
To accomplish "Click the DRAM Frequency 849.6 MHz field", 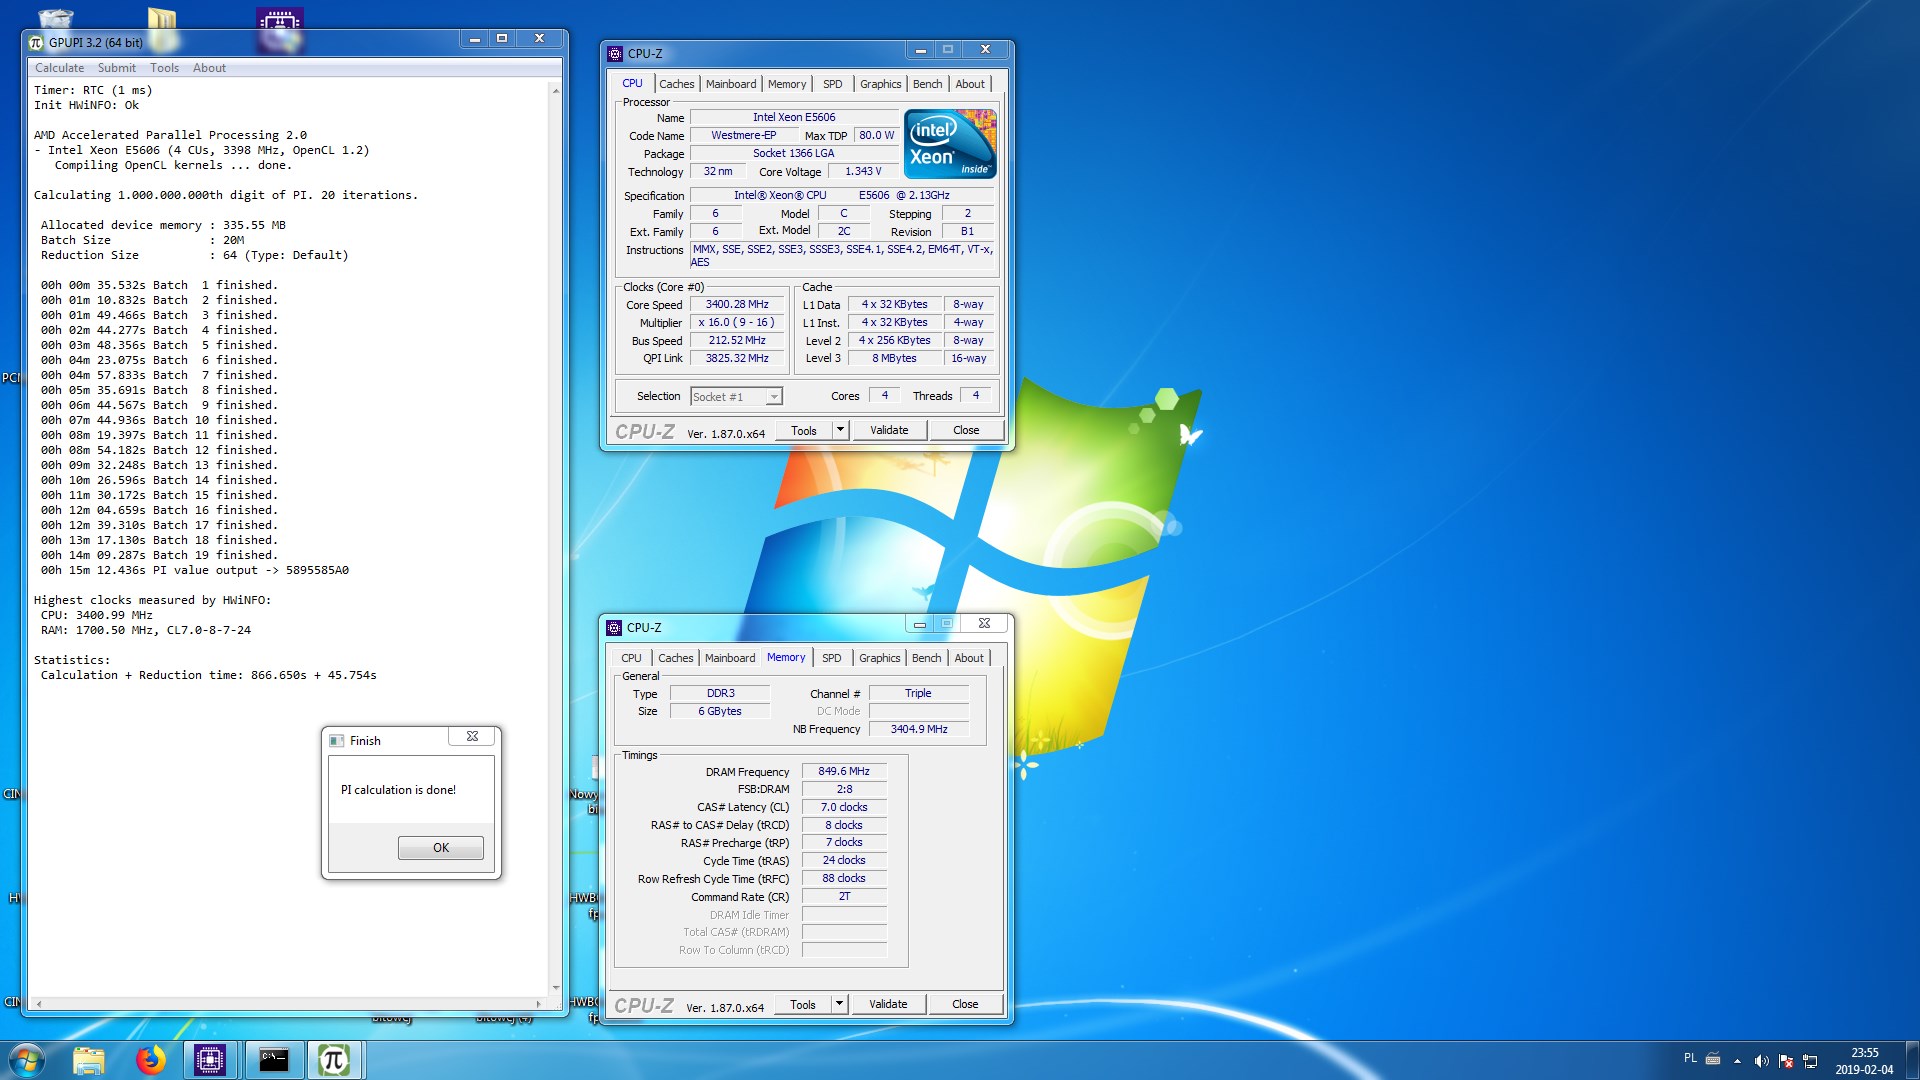I will coord(844,772).
